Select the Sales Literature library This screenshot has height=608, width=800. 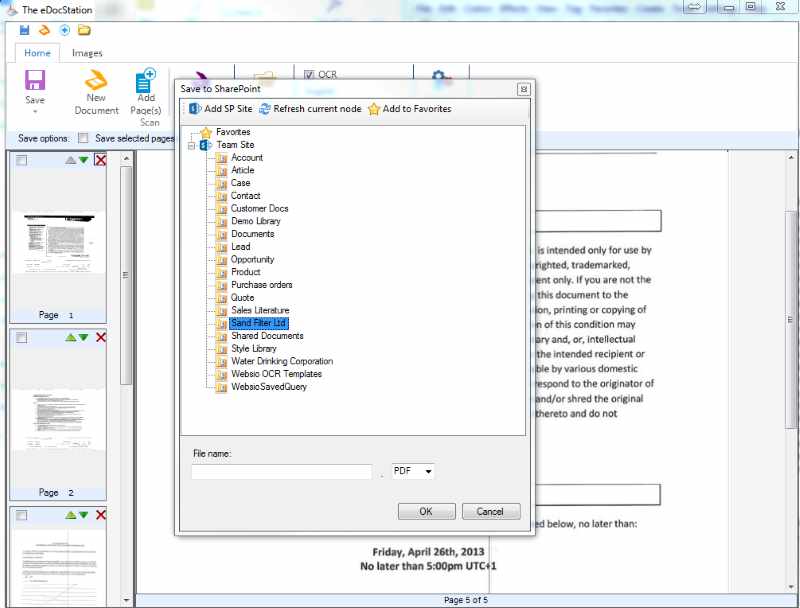pyautogui.click(x=260, y=311)
